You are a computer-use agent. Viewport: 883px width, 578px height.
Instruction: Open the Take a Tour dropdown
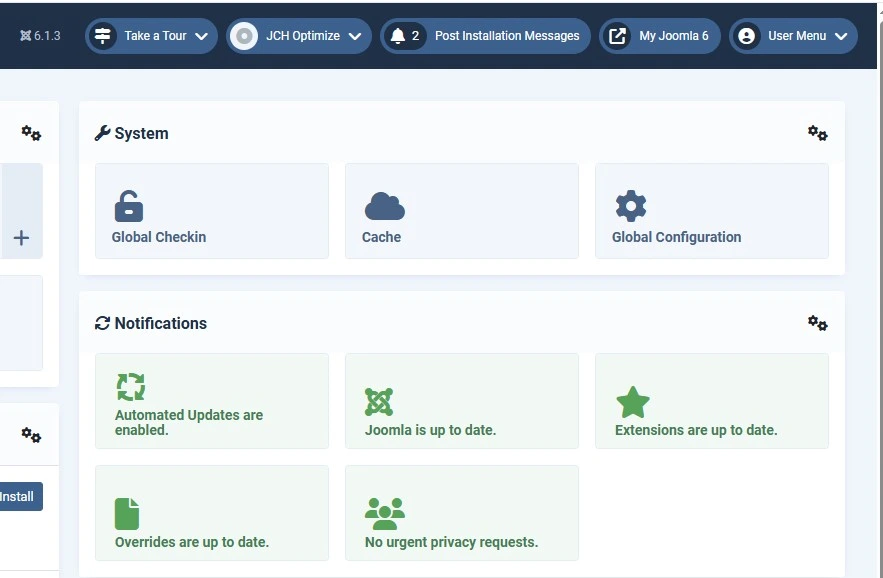(151, 36)
